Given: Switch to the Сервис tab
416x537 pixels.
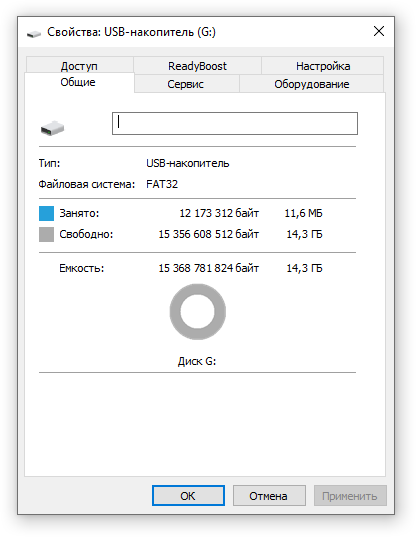Looking at the screenshot, I should (186, 84).
